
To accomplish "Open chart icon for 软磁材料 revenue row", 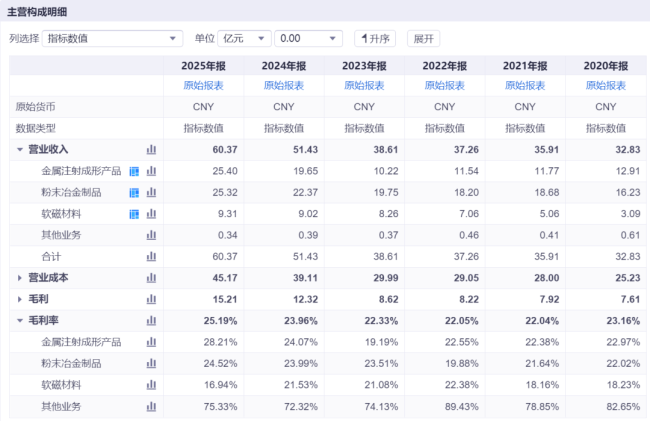I will [x=151, y=214].
